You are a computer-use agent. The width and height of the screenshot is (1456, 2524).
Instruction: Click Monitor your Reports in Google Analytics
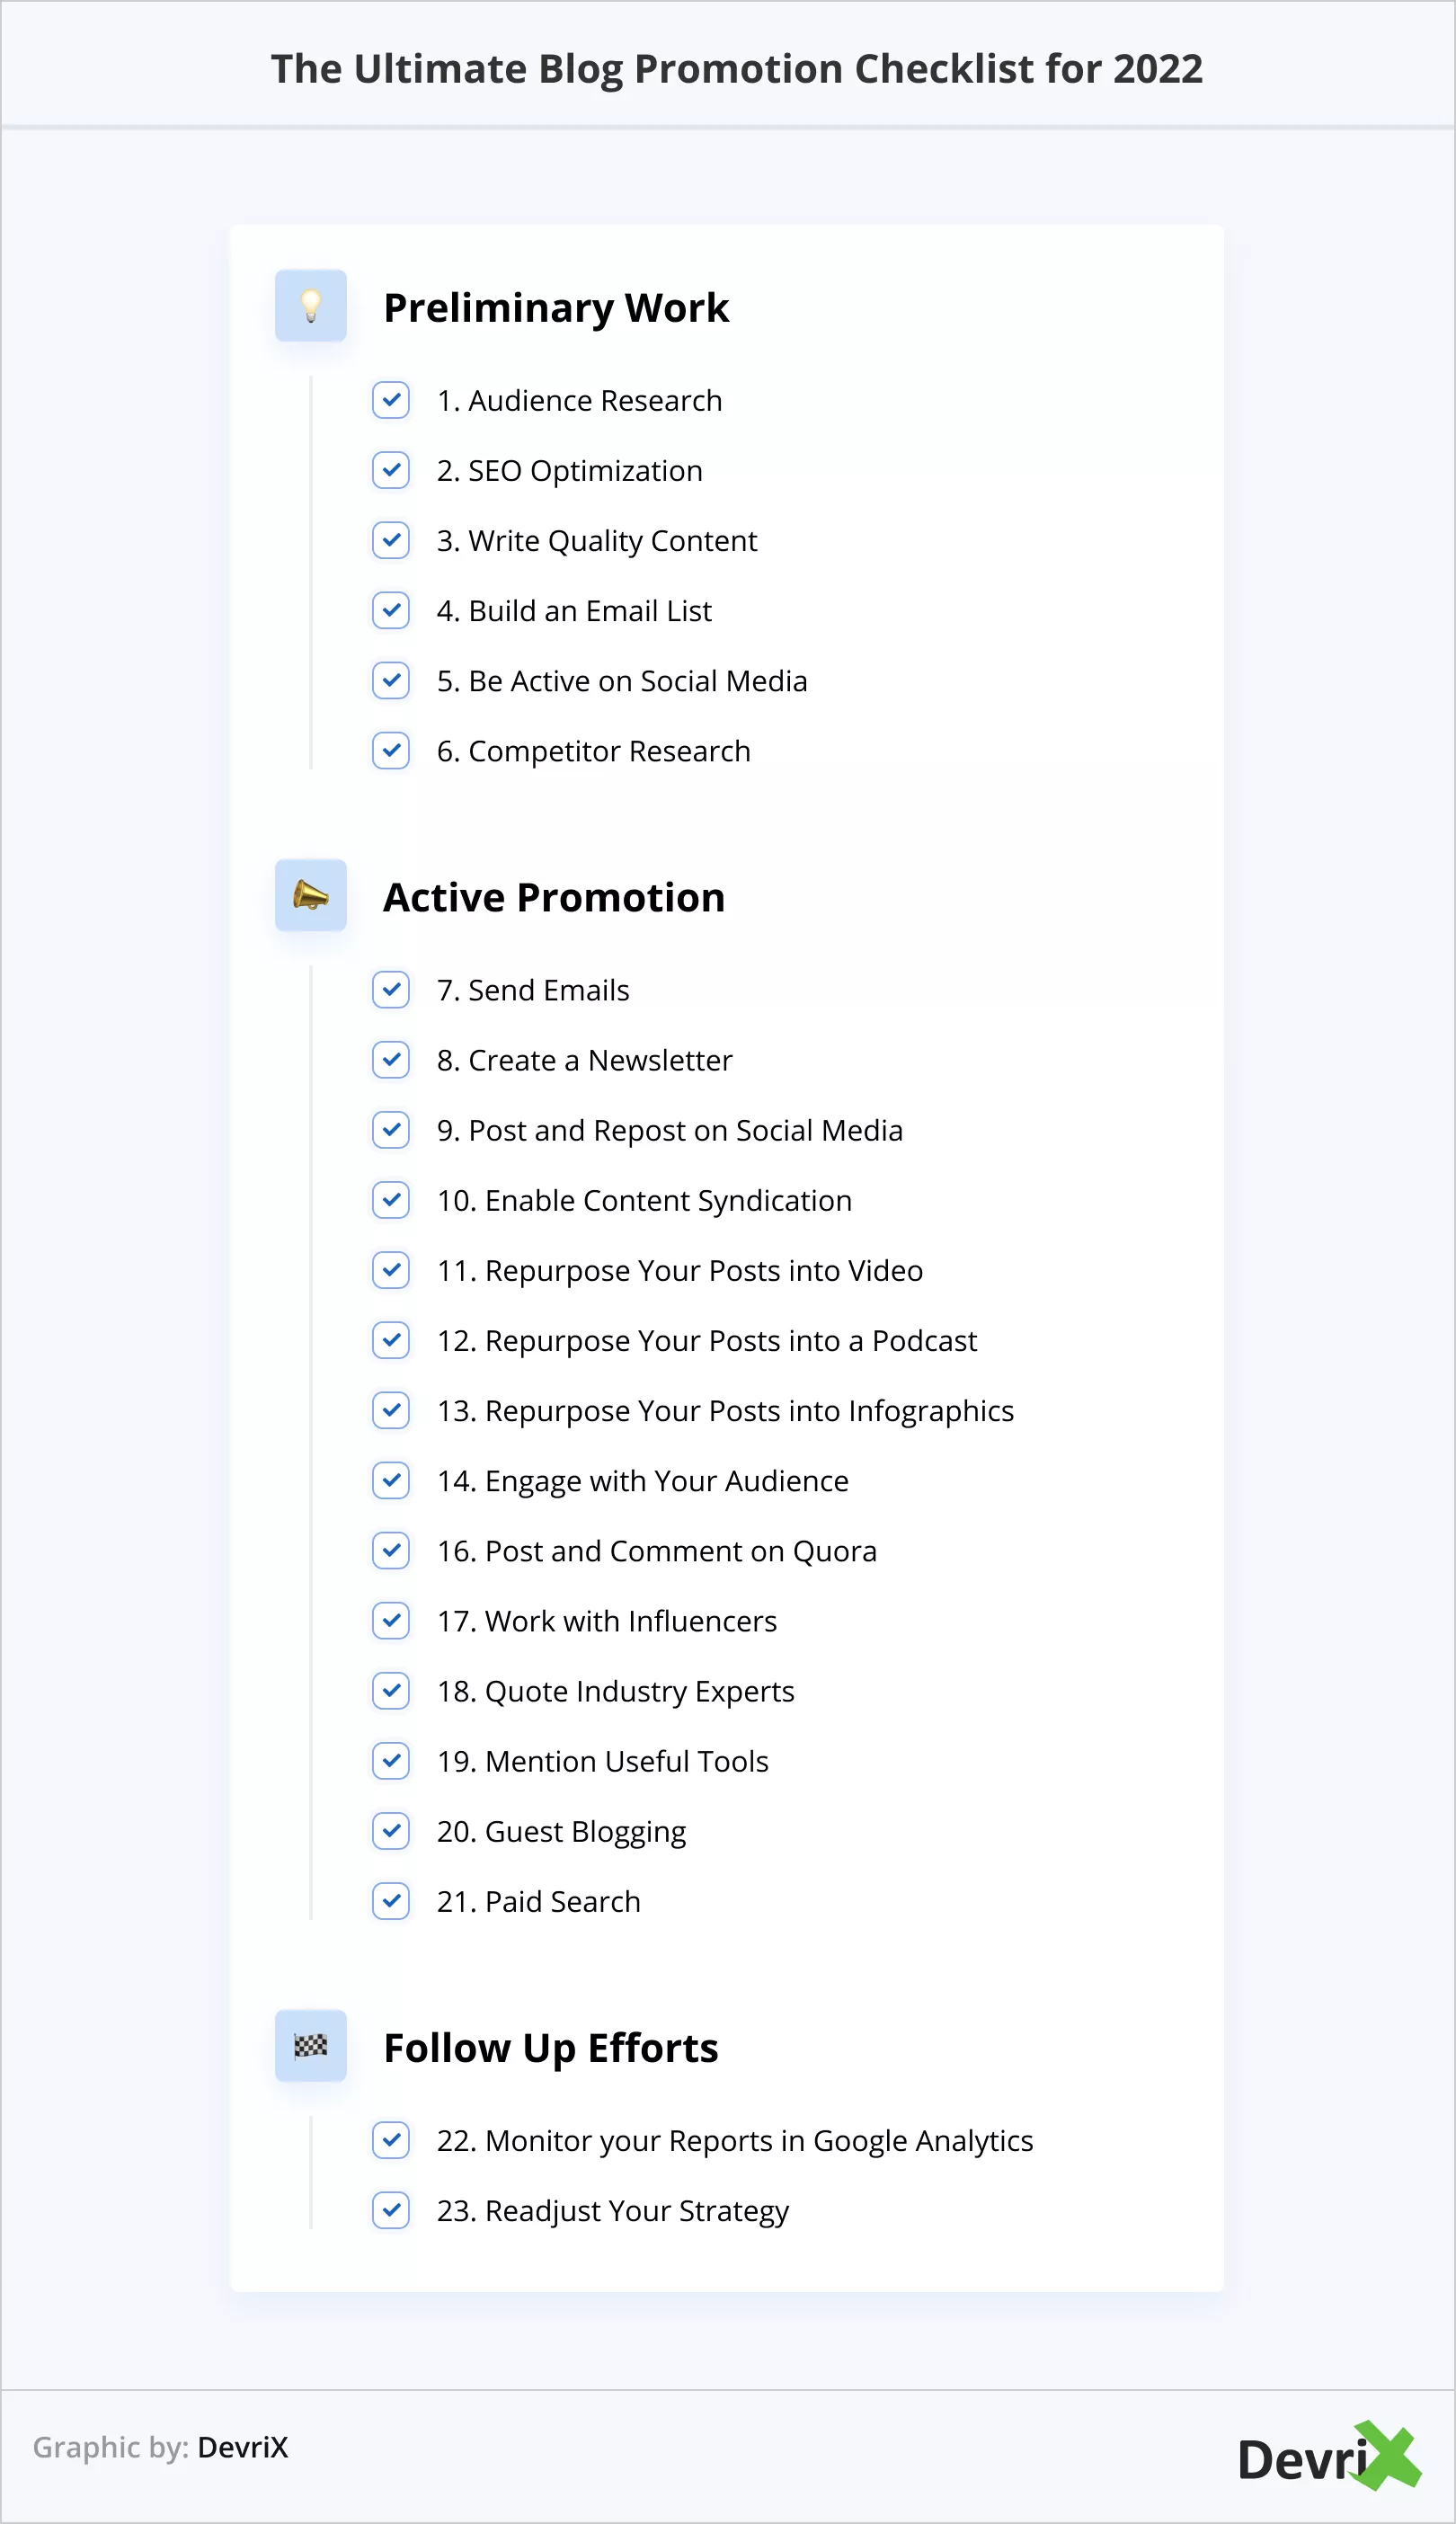(x=734, y=2141)
